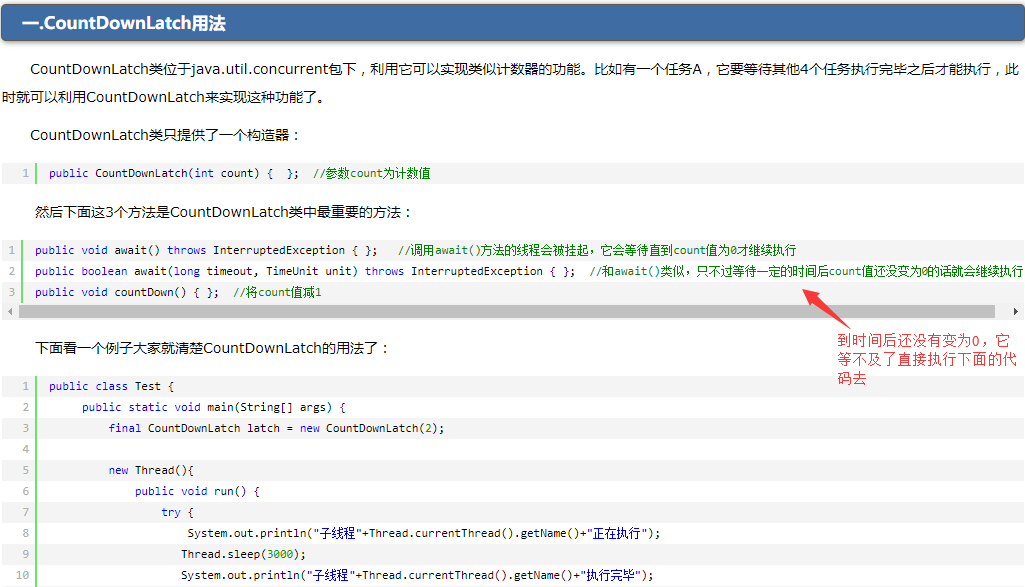Click the intro paragraph mentioning java.util.concurrent包下
This screenshot has height=587, width=1025.
511,83
